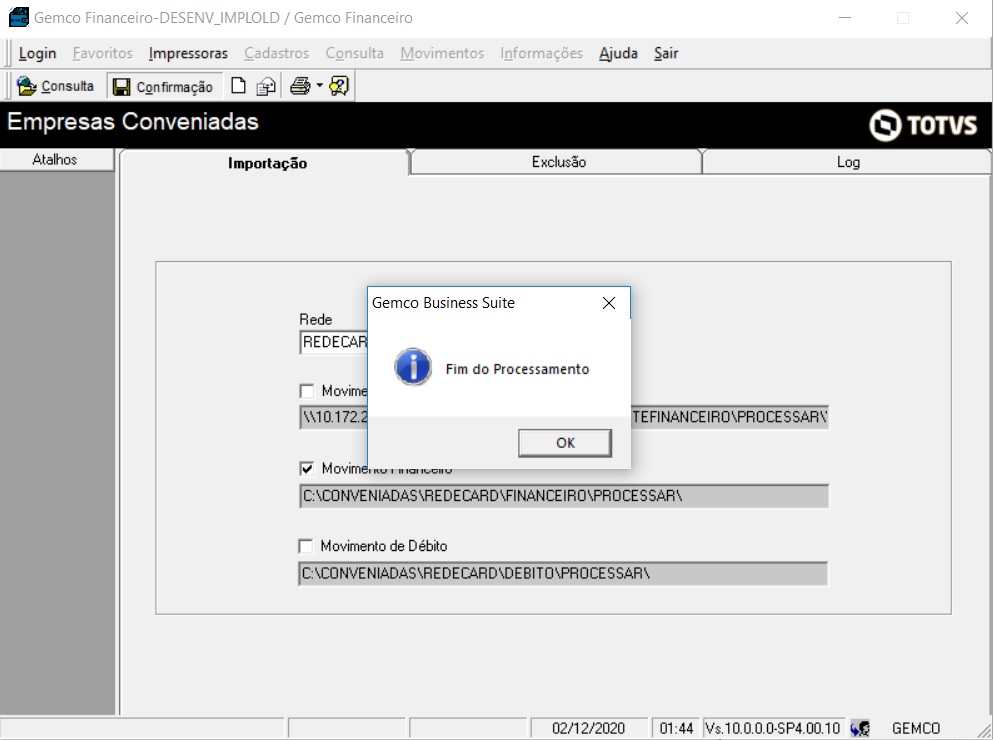This screenshot has height=740, width=993.
Task: Click the Fim do Processamento message
Action: [517, 369]
